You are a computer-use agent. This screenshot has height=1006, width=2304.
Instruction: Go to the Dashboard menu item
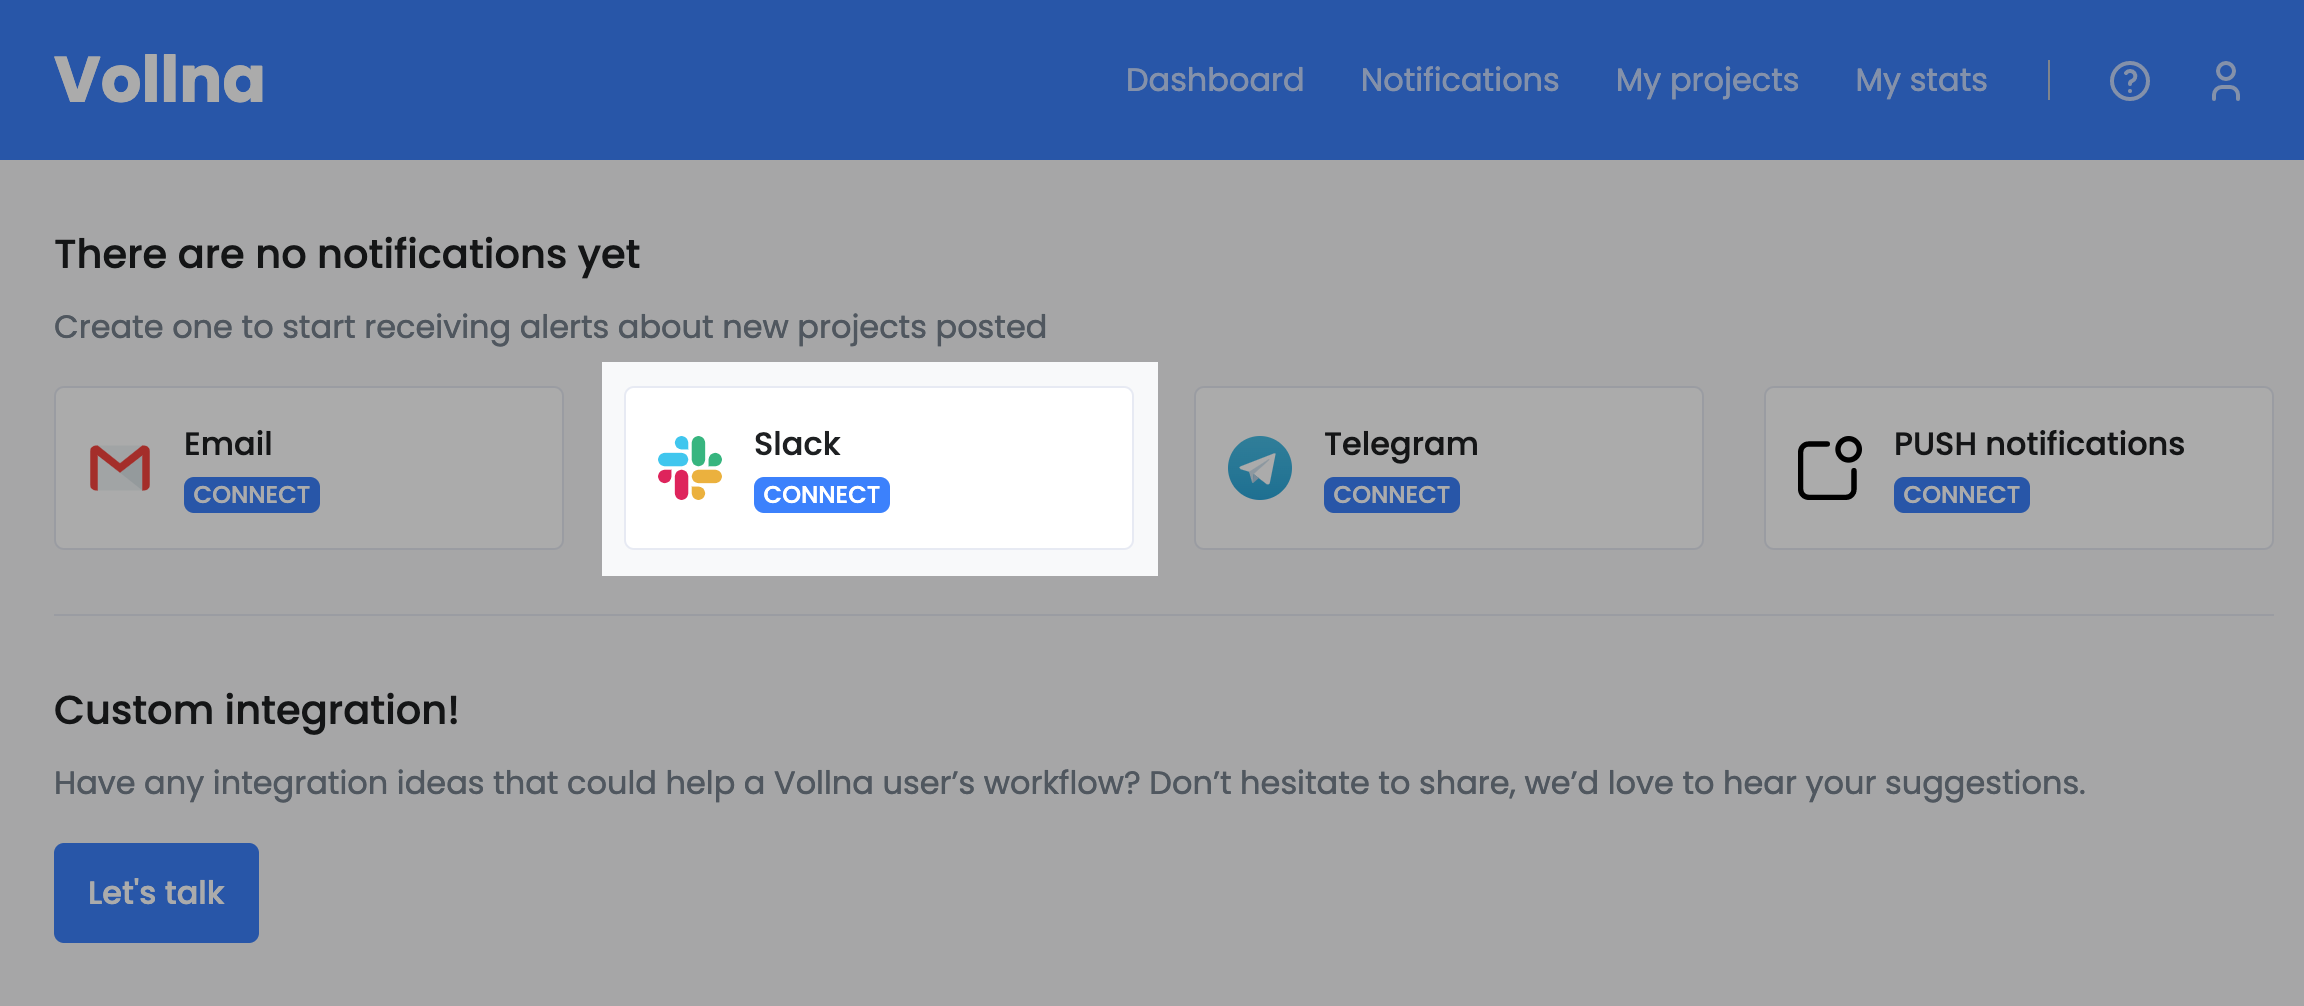click(1214, 80)
